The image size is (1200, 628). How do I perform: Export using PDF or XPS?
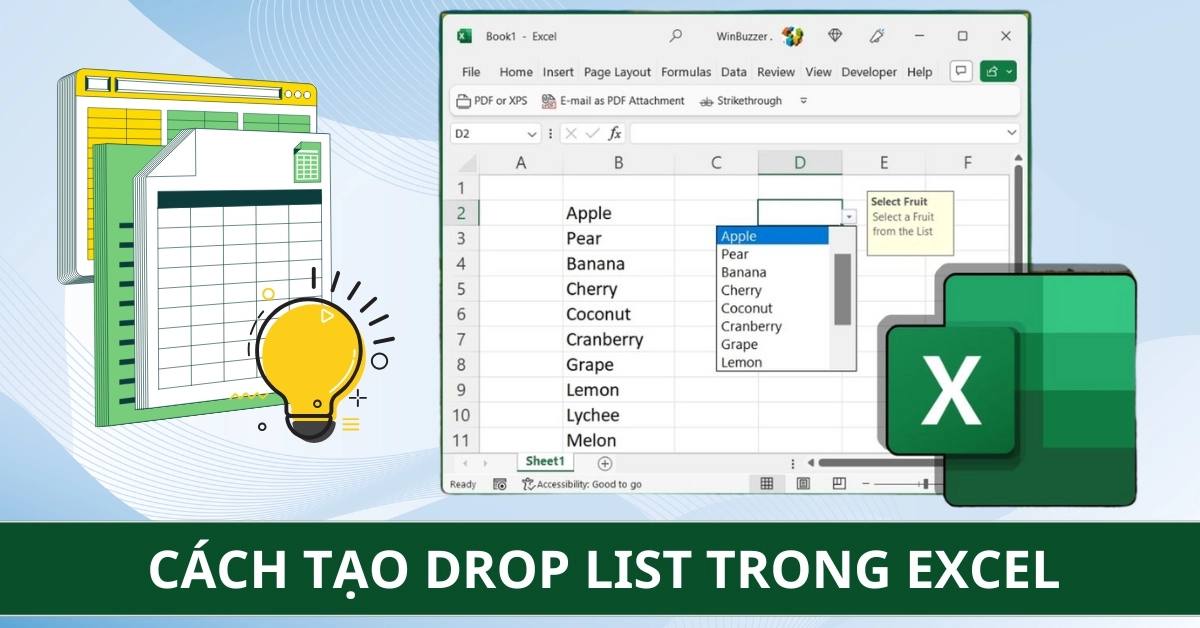pos(492,101)
